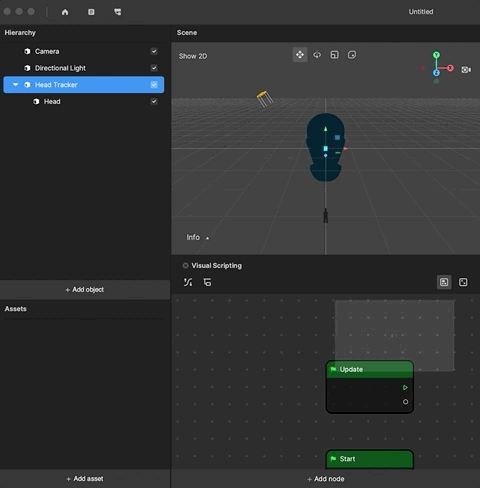Collapse the Head Tracker tree item
This screenshot has height=488, width=480.
pyautogui.click(x=15, y=85)
